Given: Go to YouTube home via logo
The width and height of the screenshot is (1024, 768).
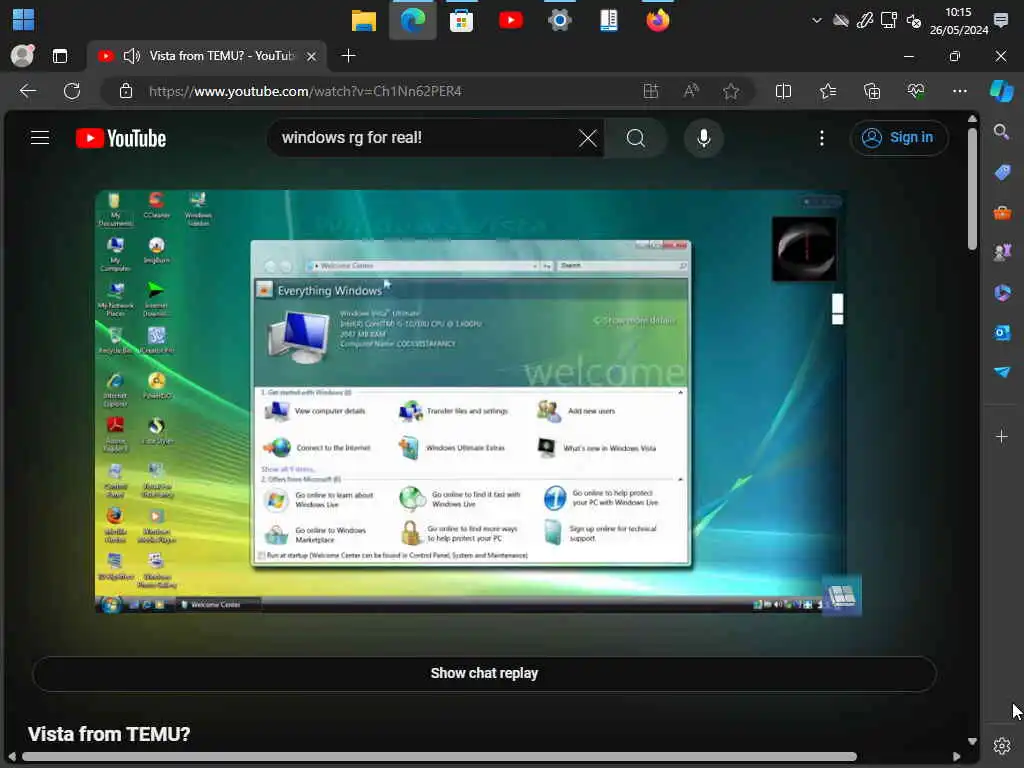Looking at the screenshot, I should 121,138.
